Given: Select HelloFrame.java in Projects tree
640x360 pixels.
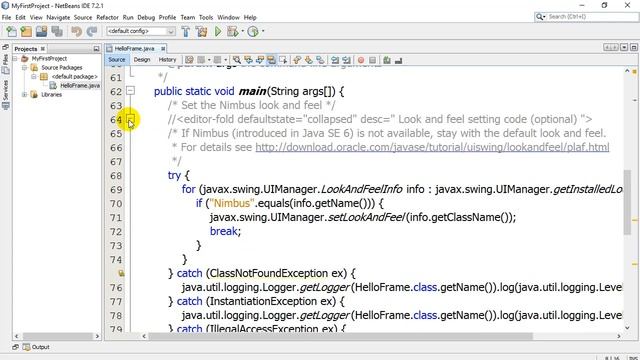Looking at the screenshot, I should [x=80, y=86].
